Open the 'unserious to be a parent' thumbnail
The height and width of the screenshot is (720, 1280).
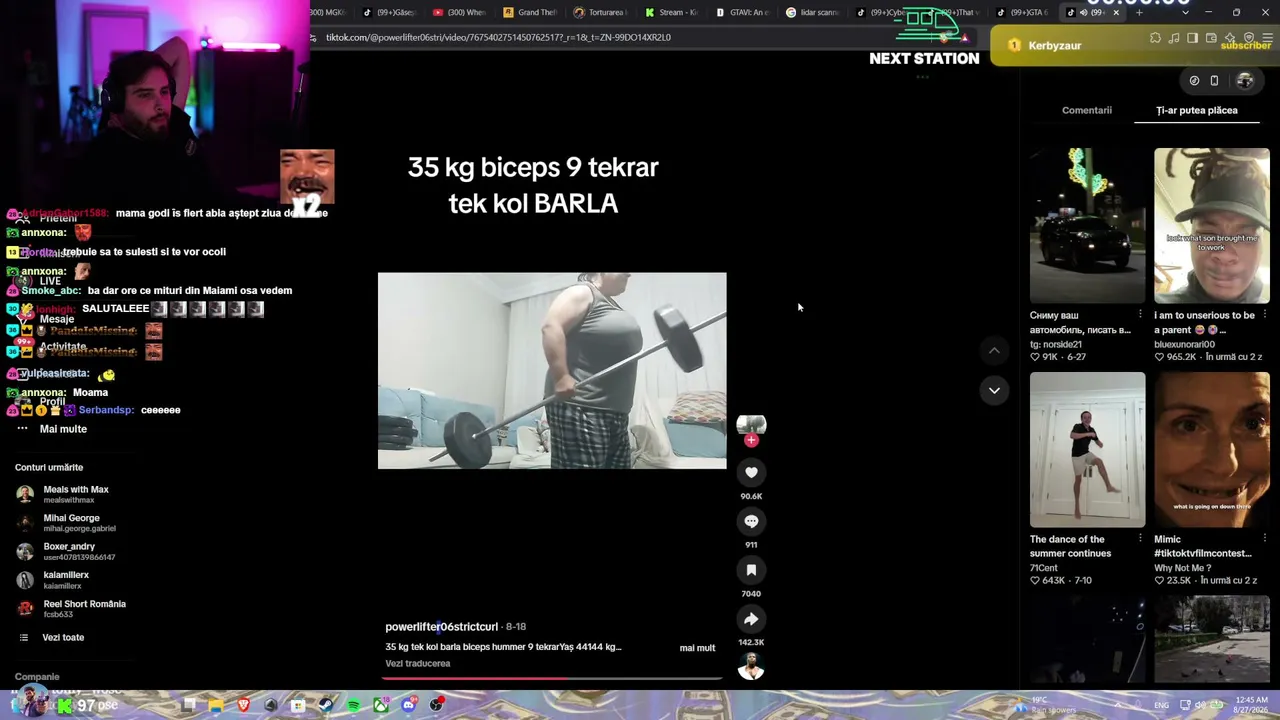tap(1212, 226)
